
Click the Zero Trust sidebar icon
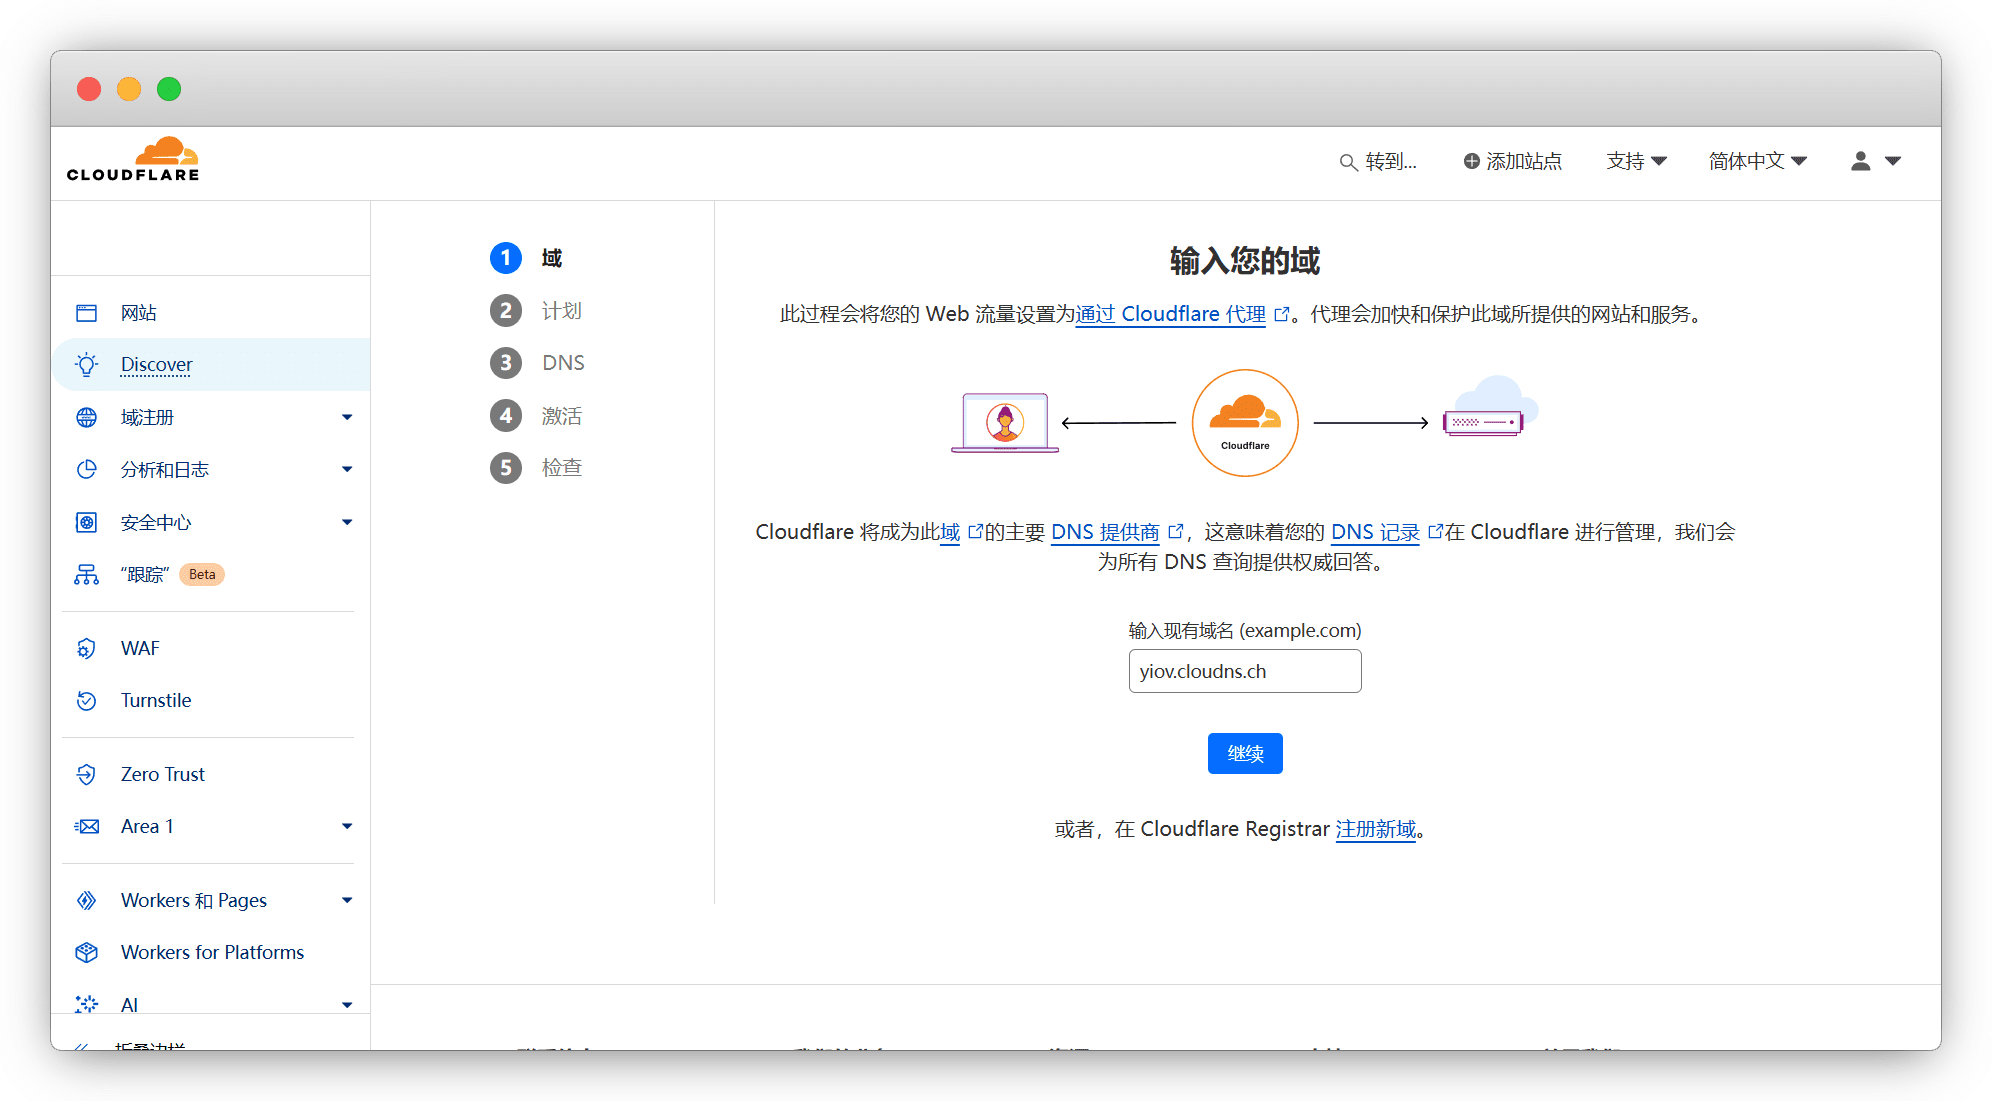coord(87,775)
